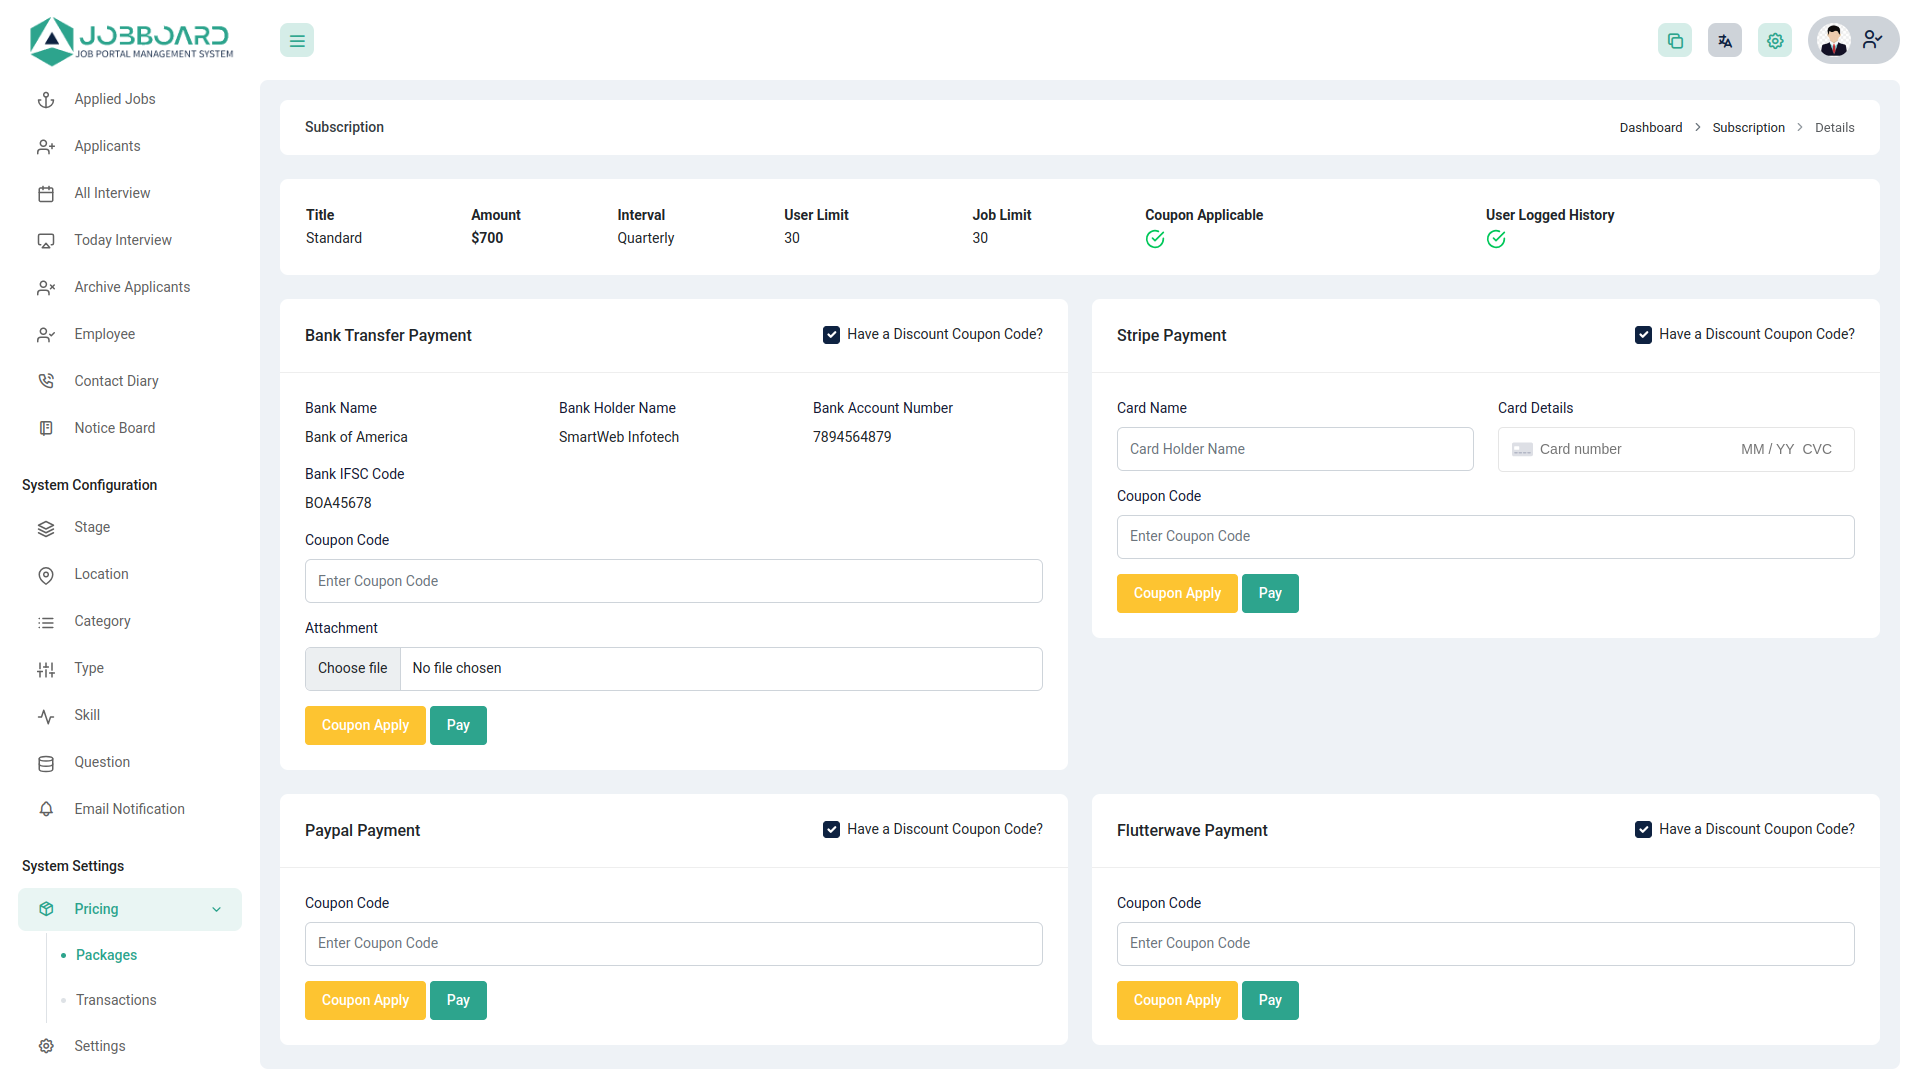Click the theme copy icon in header

click(1675, 40)
